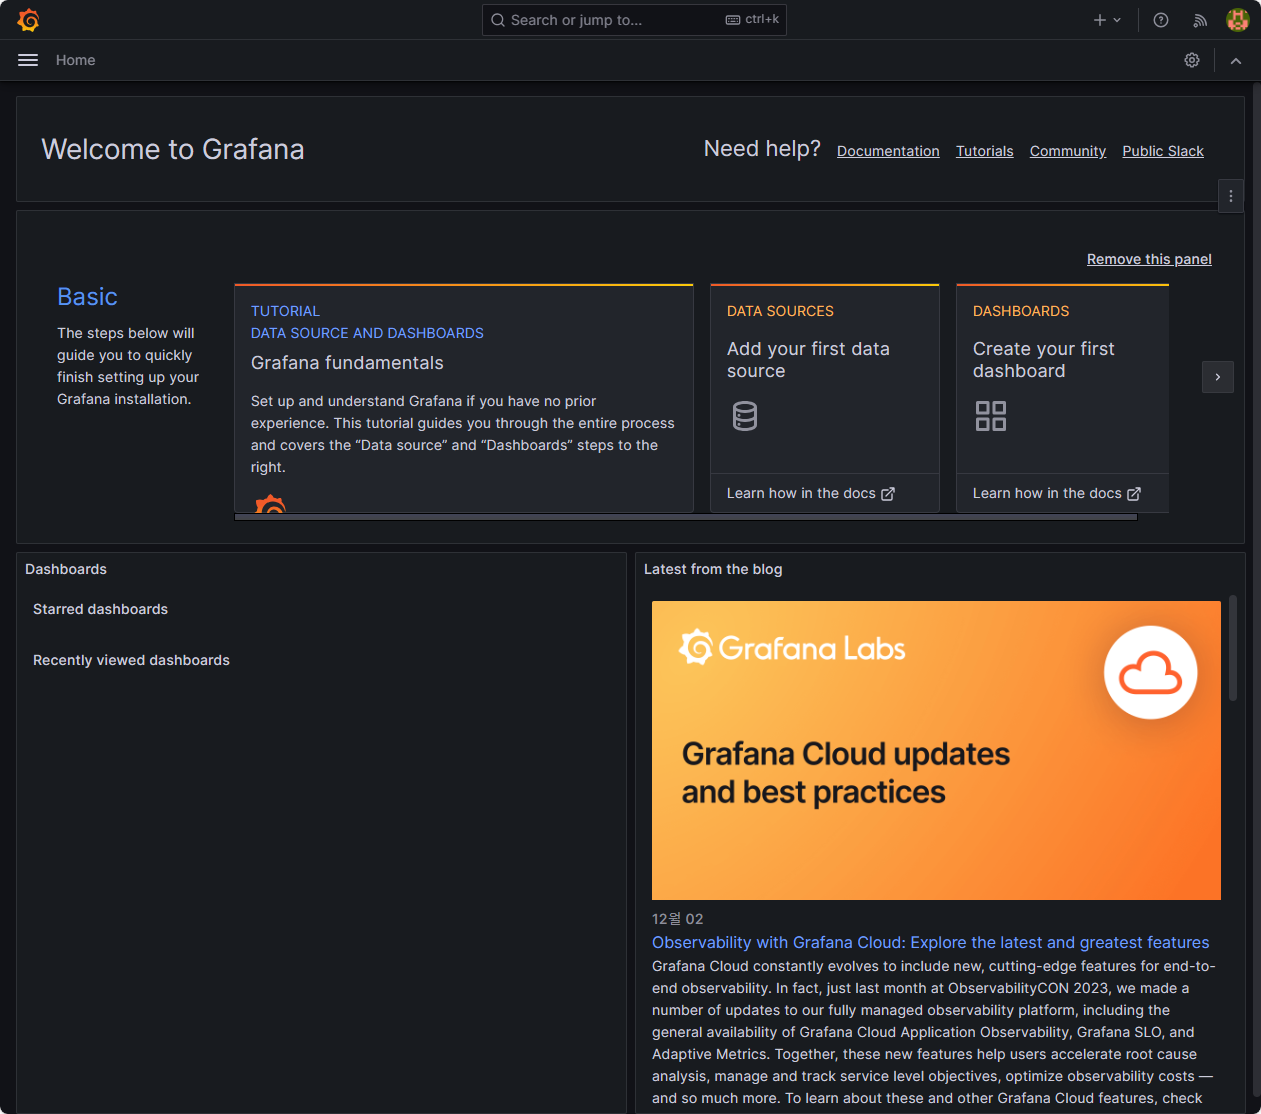Screen dimensions: 1261x1114
Task: Click the Starred dashboards heading
Action: [x=100, y=609]
